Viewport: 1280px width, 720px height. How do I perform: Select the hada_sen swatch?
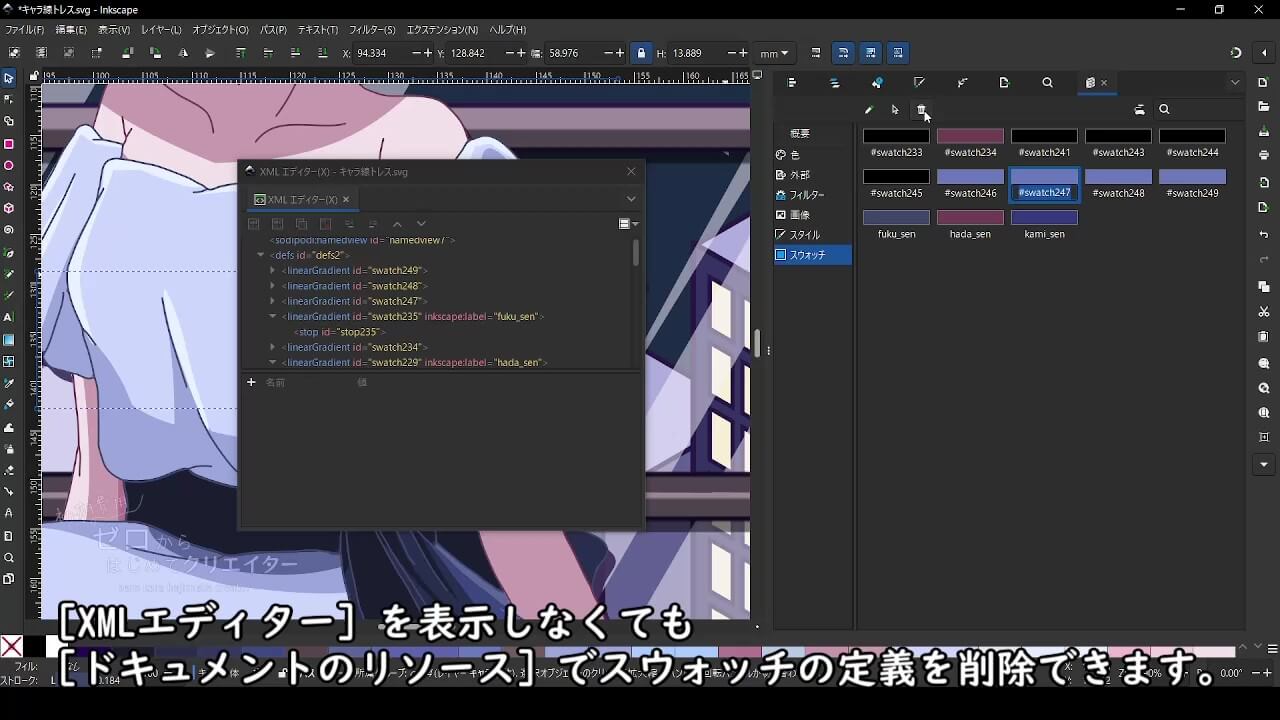pos(970,224)
